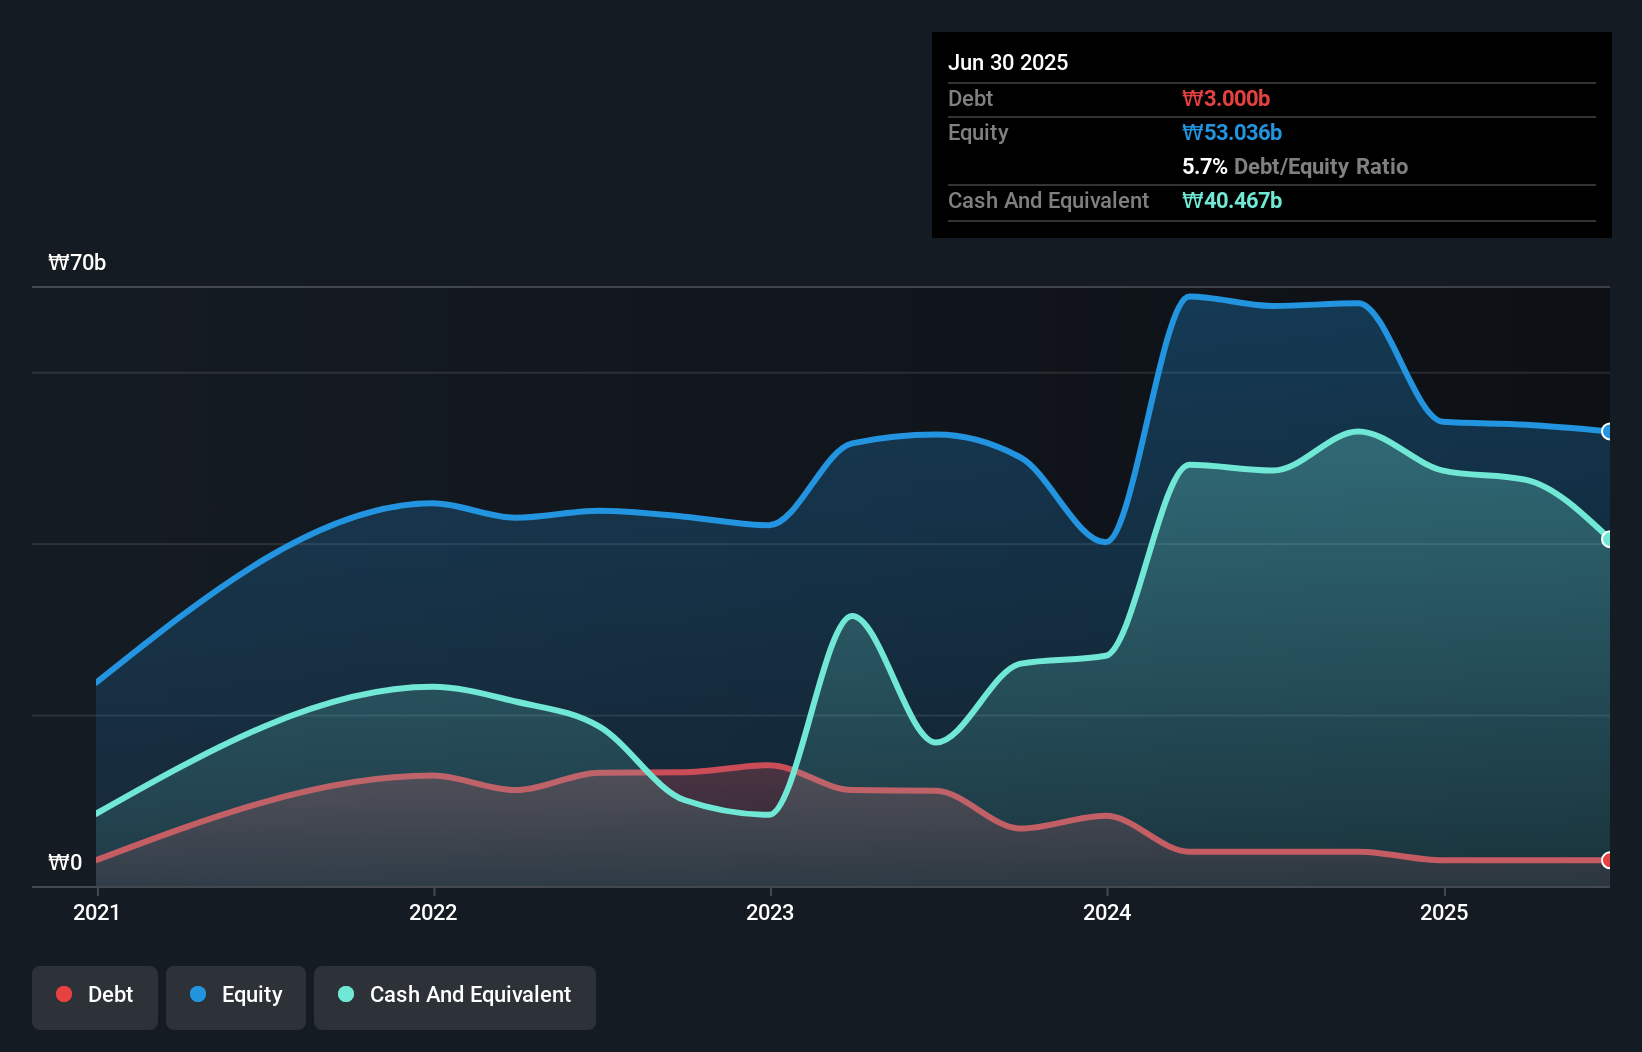Open the Debt/Equity Ratio row details

(1296, 166)
